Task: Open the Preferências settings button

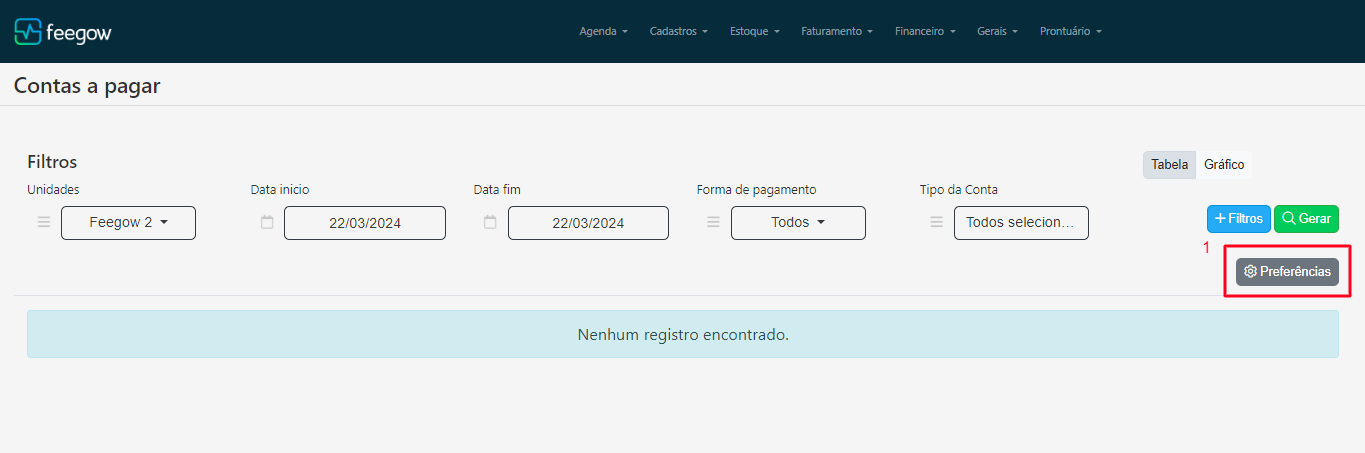Action: [x=1287, y=272]
